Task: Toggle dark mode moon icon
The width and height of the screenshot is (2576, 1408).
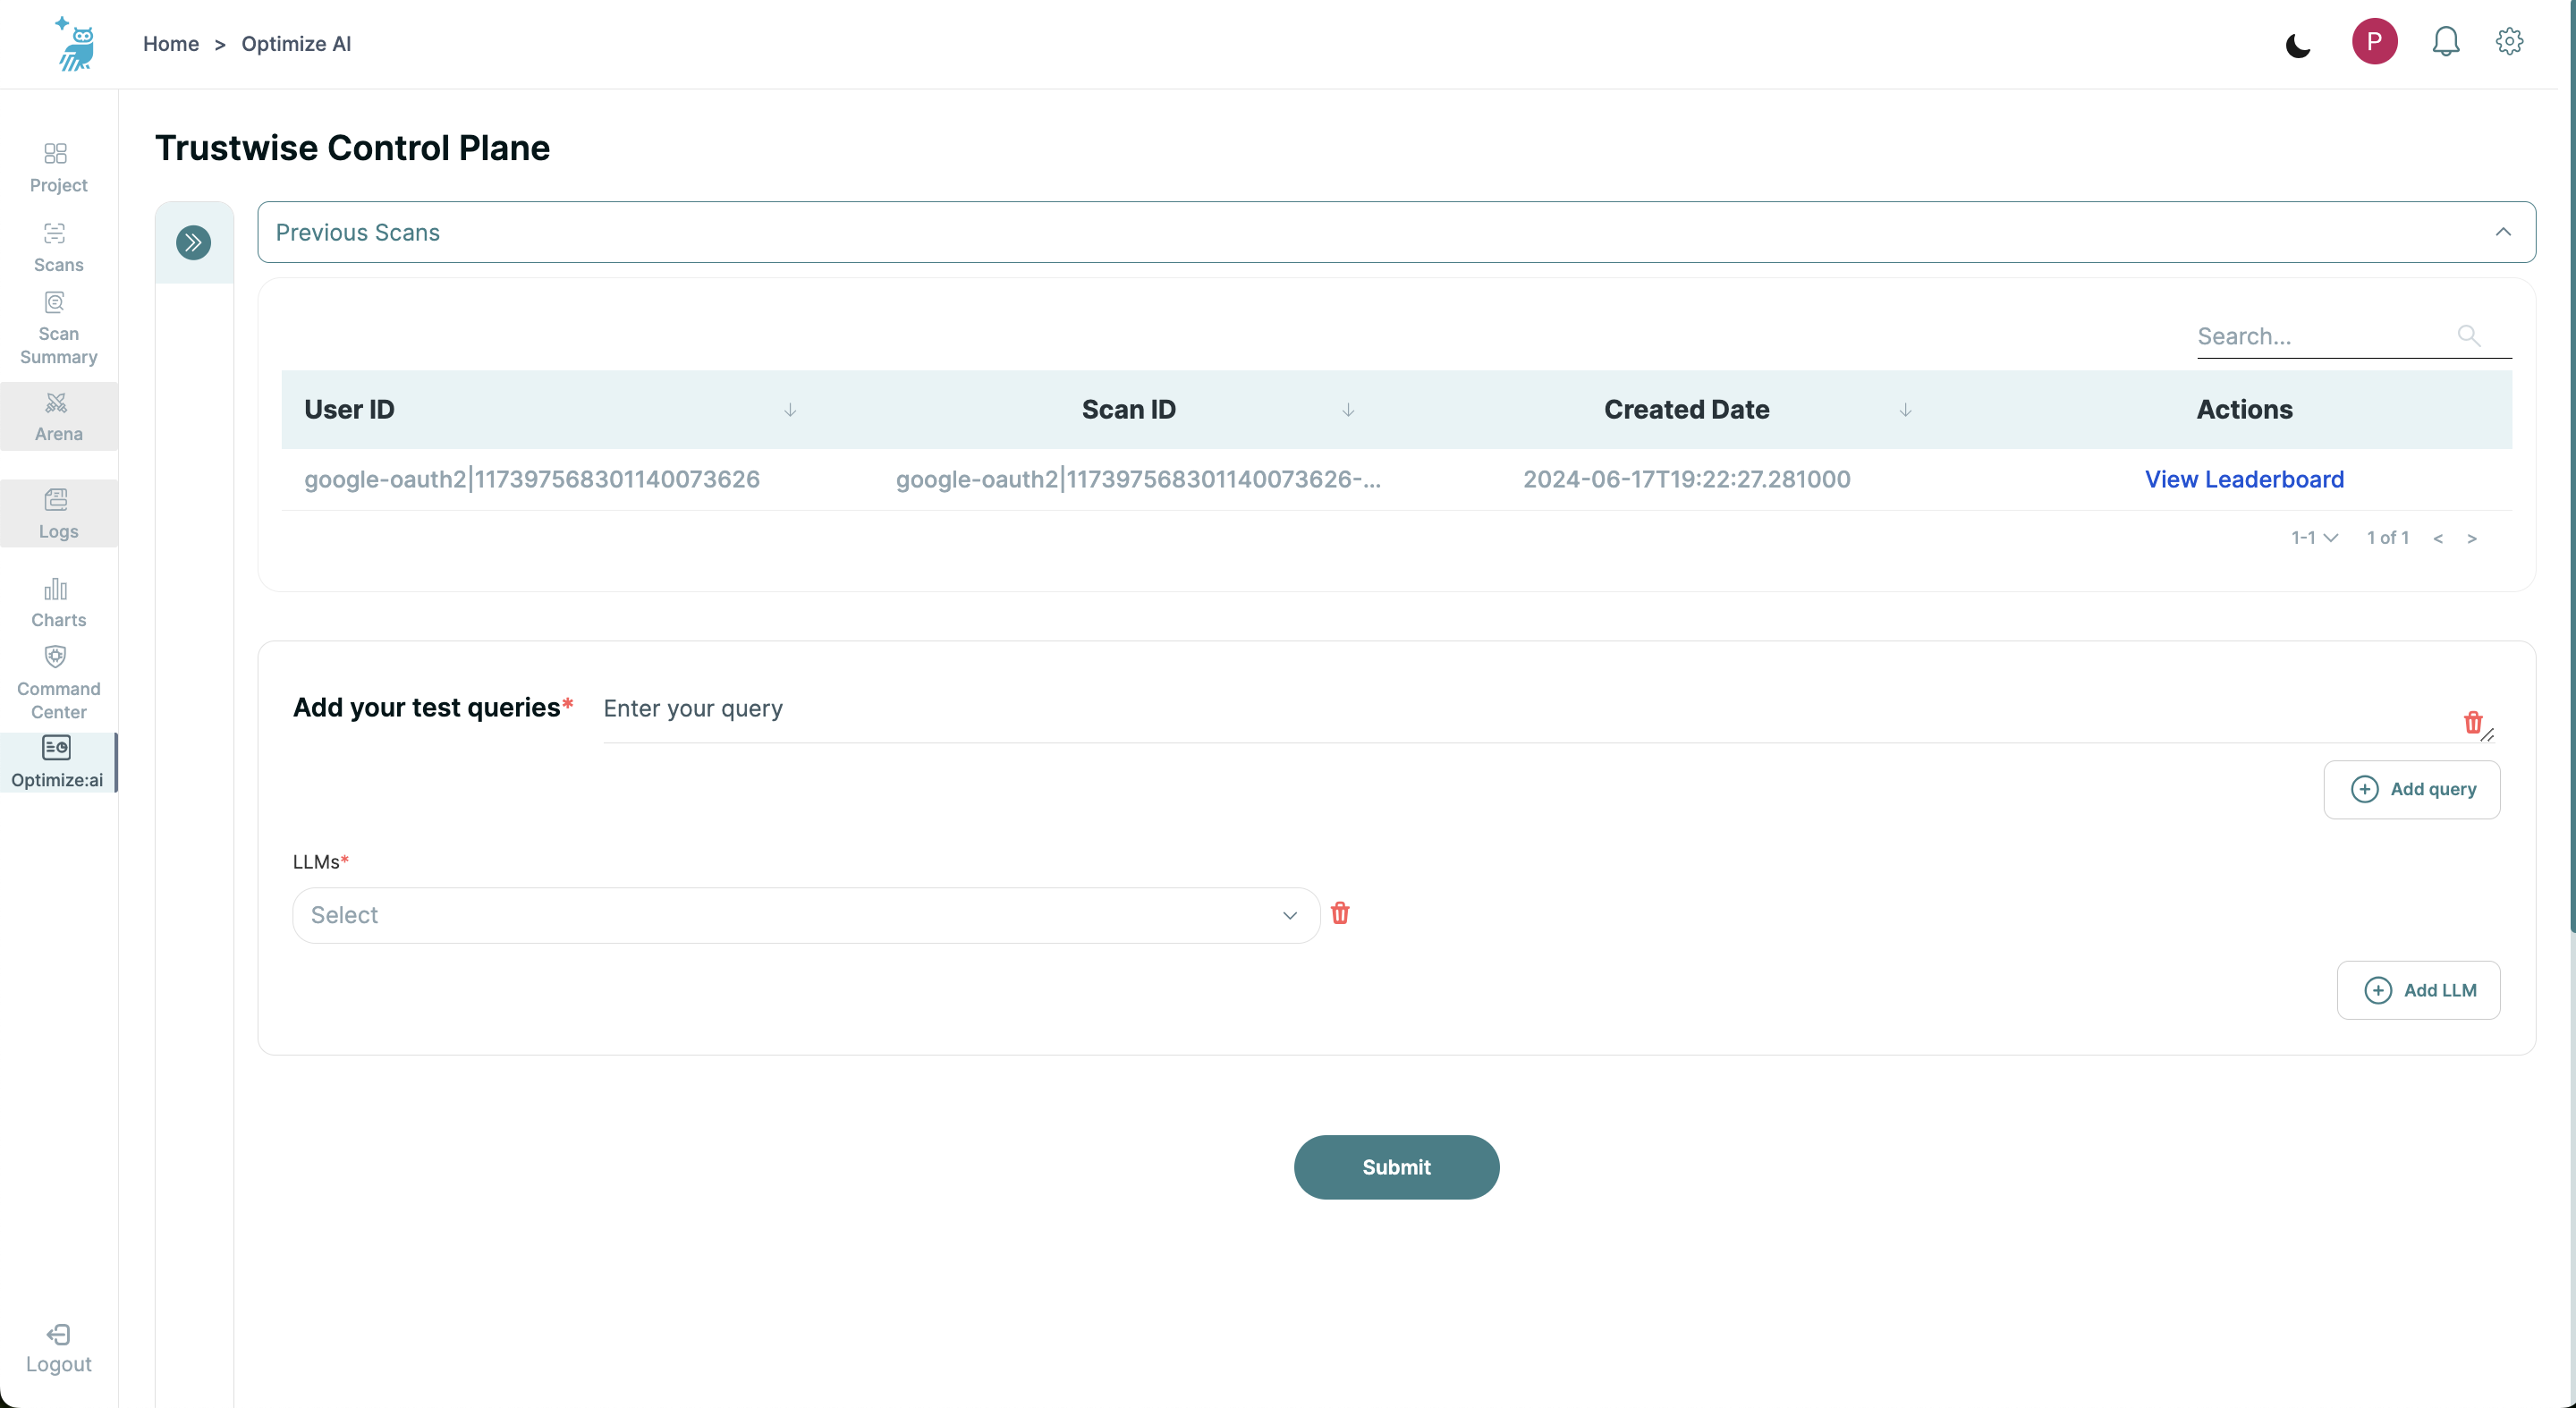Action: point(2297,45)
